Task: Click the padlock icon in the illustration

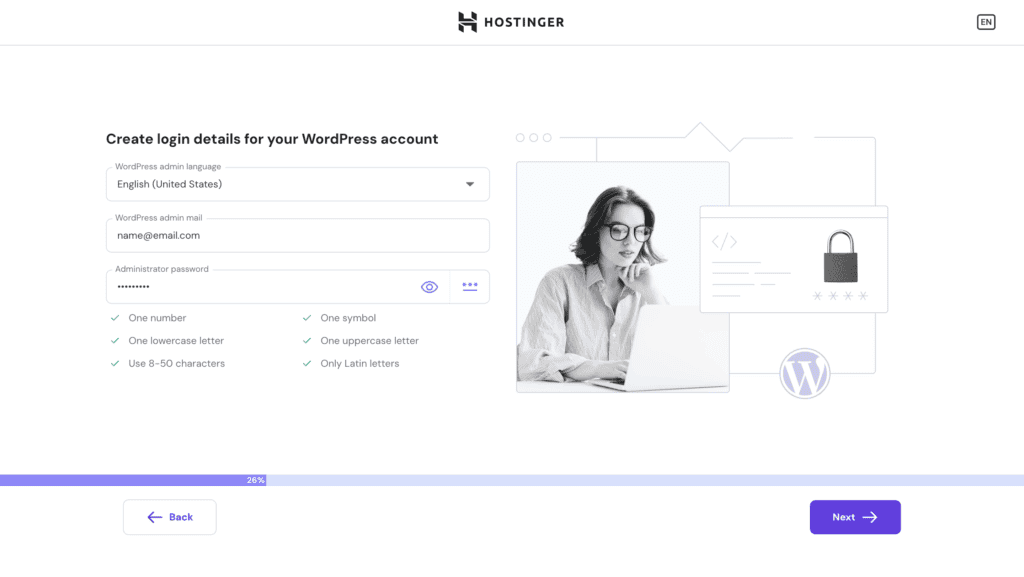Action: (x=840, y=256)
